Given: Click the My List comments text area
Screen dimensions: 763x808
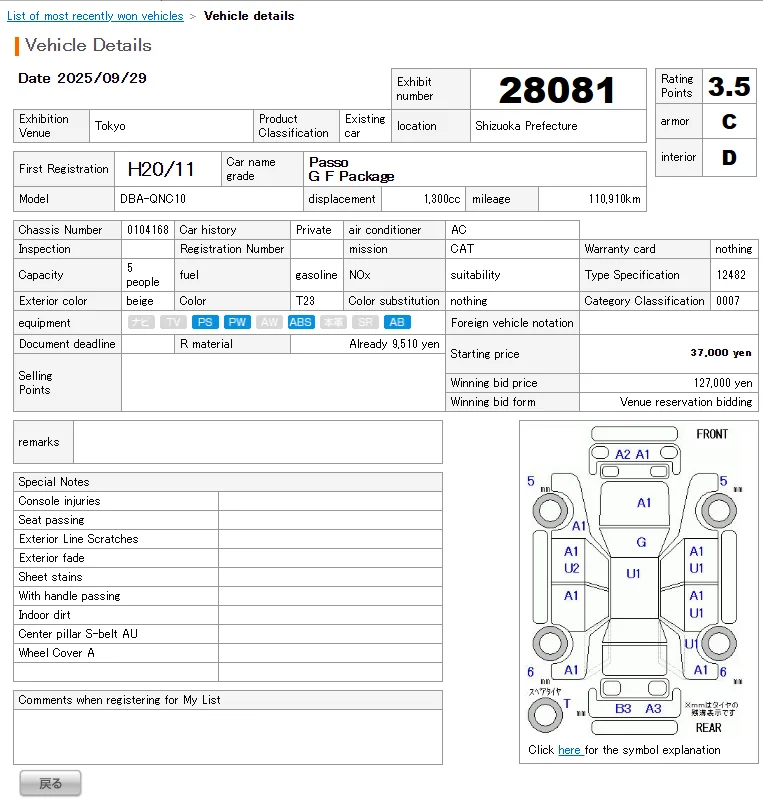Looking at the screenshot, I should [228, 737].
